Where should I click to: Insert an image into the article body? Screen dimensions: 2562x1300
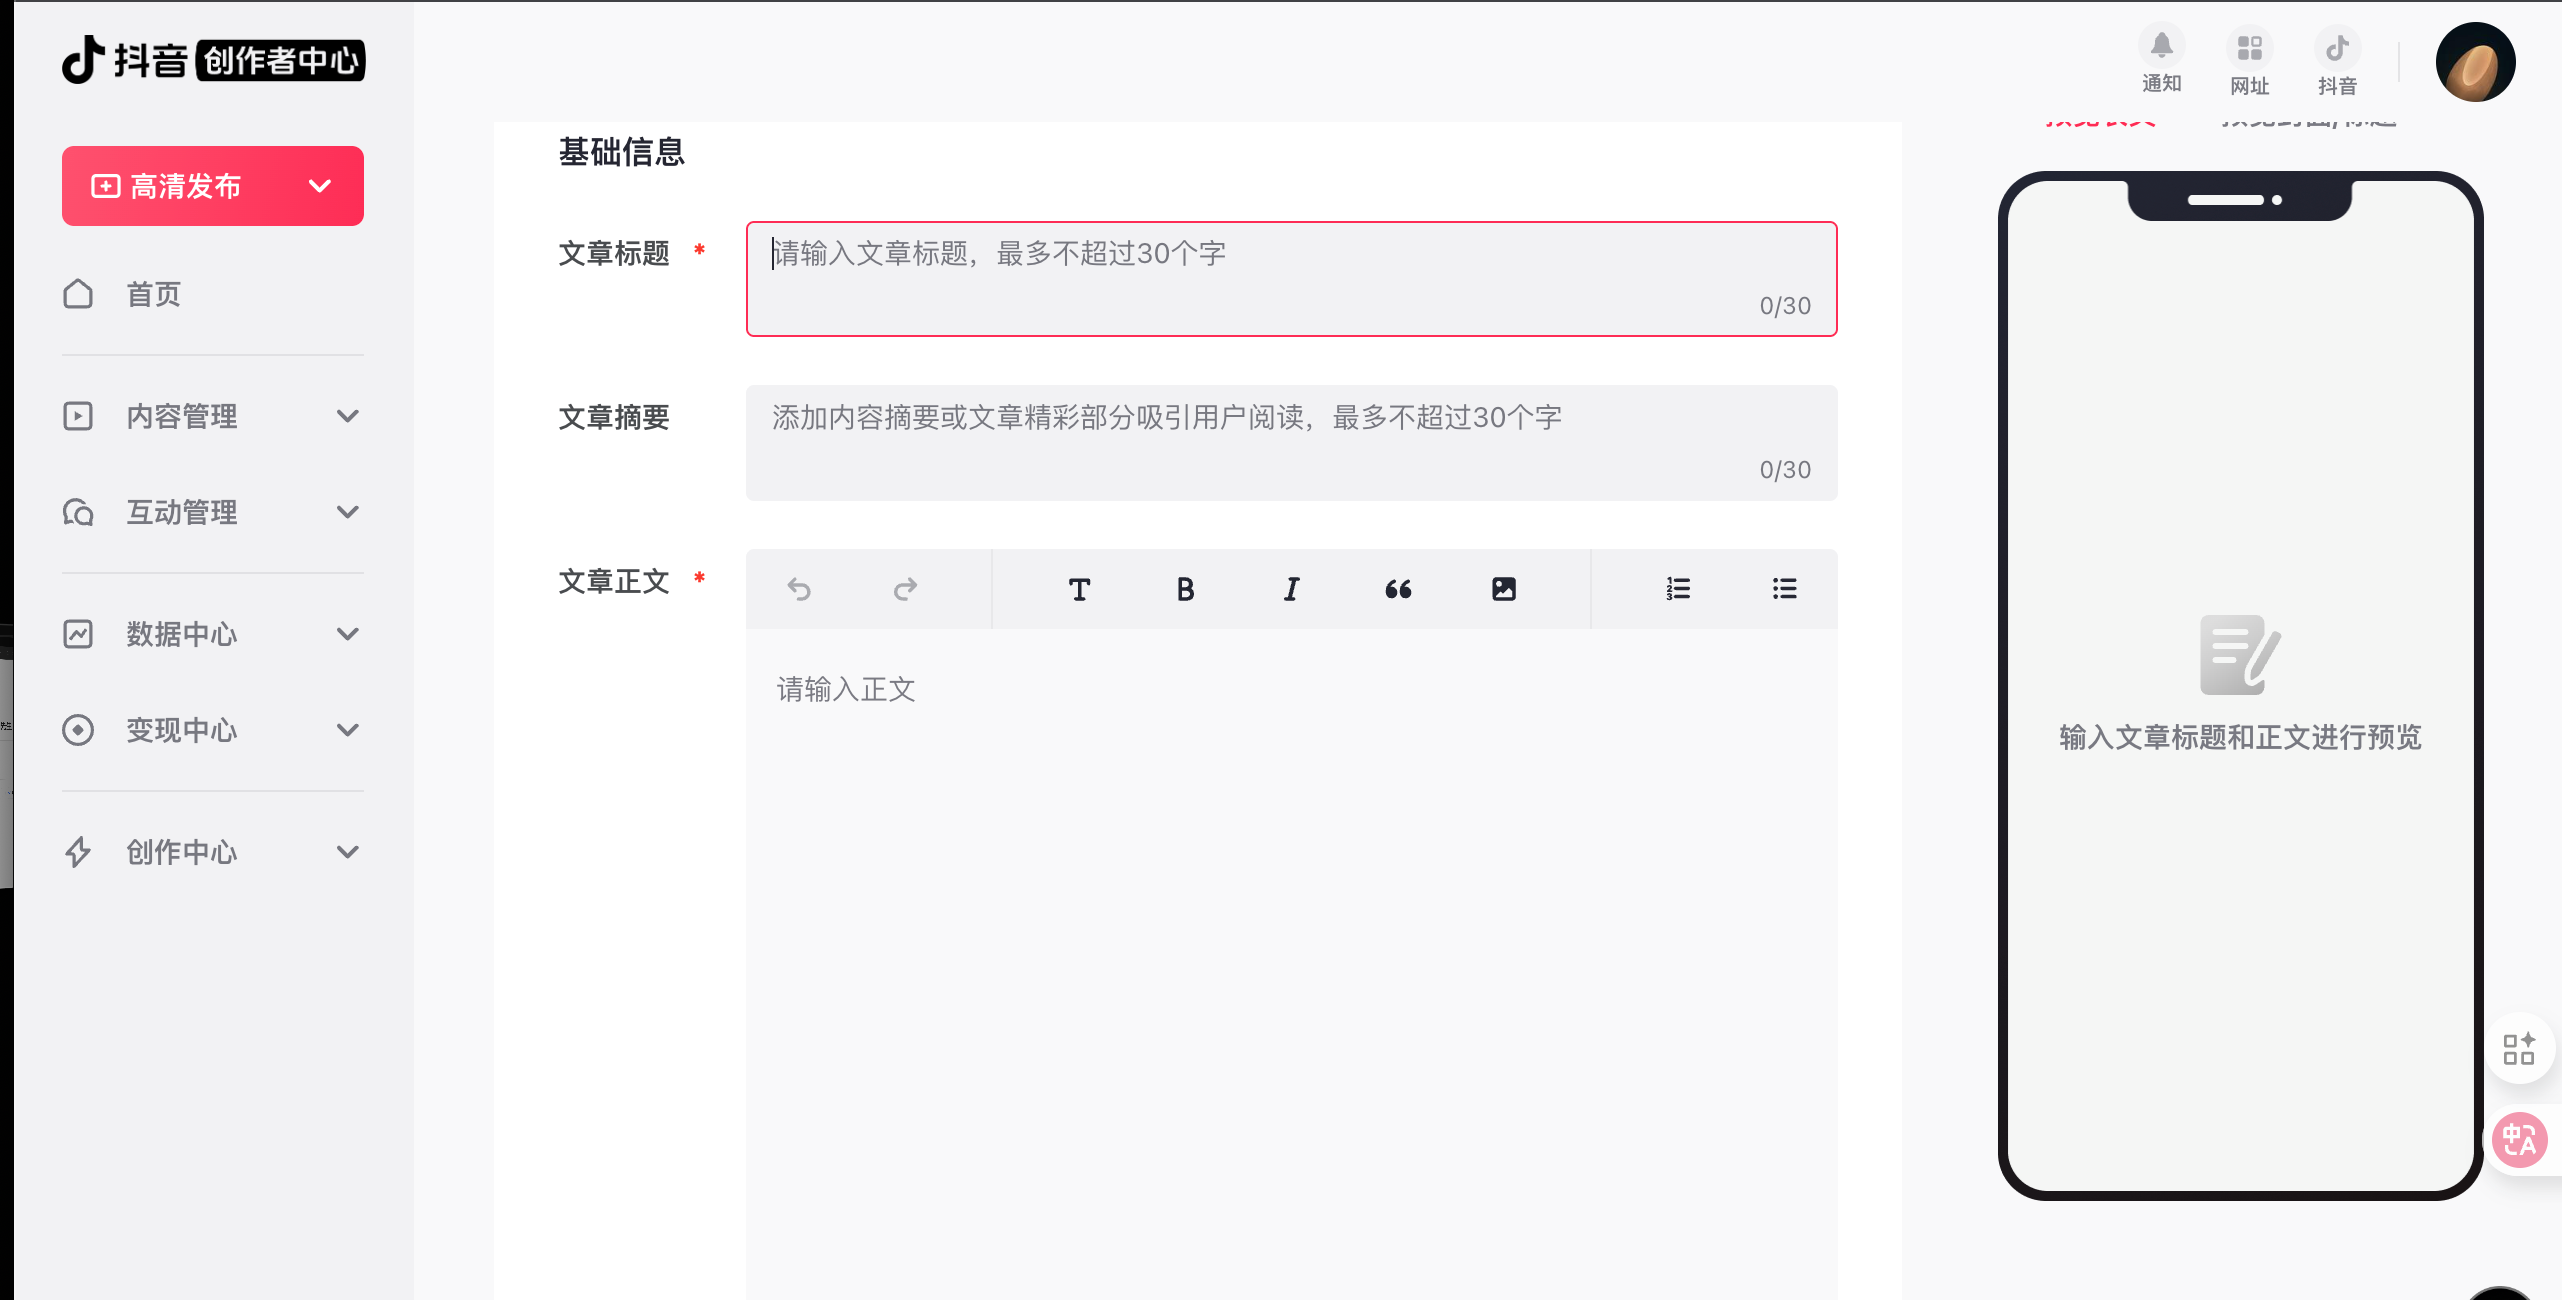pos(1503,589)
